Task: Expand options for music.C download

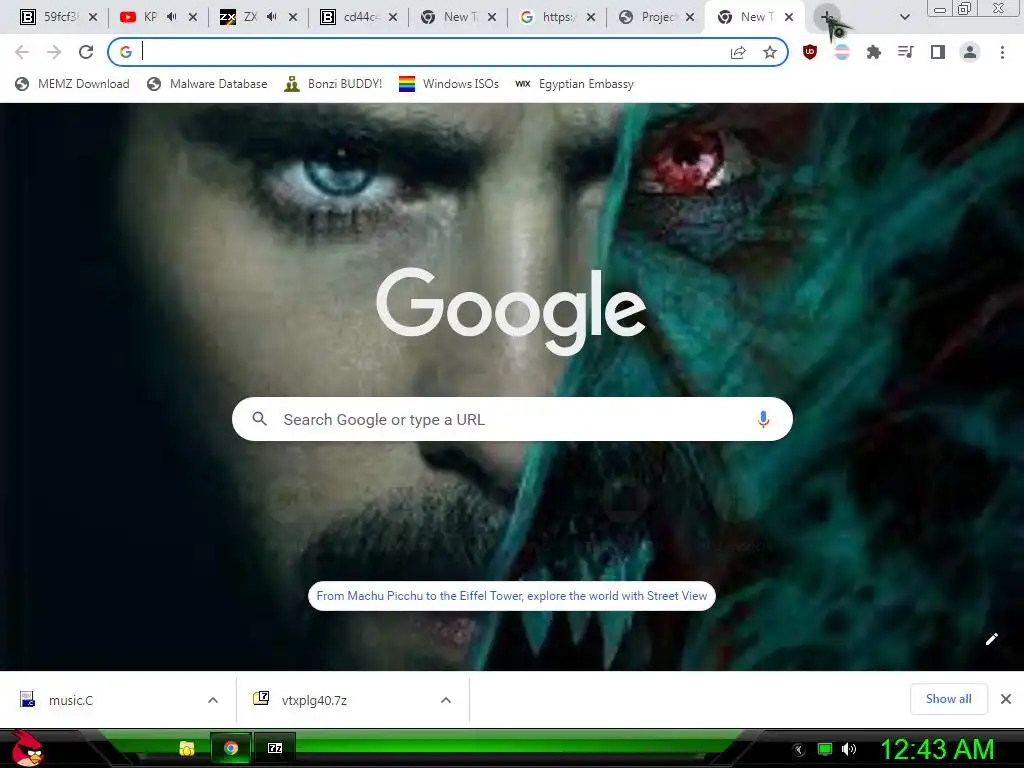Action: click(213, 700)
